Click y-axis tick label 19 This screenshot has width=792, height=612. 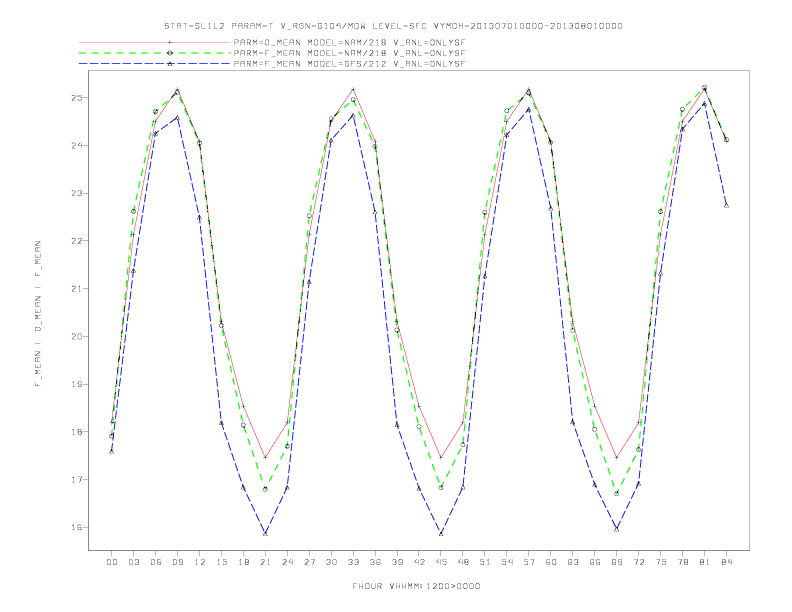pyautogui.click(x=77, y=384)
